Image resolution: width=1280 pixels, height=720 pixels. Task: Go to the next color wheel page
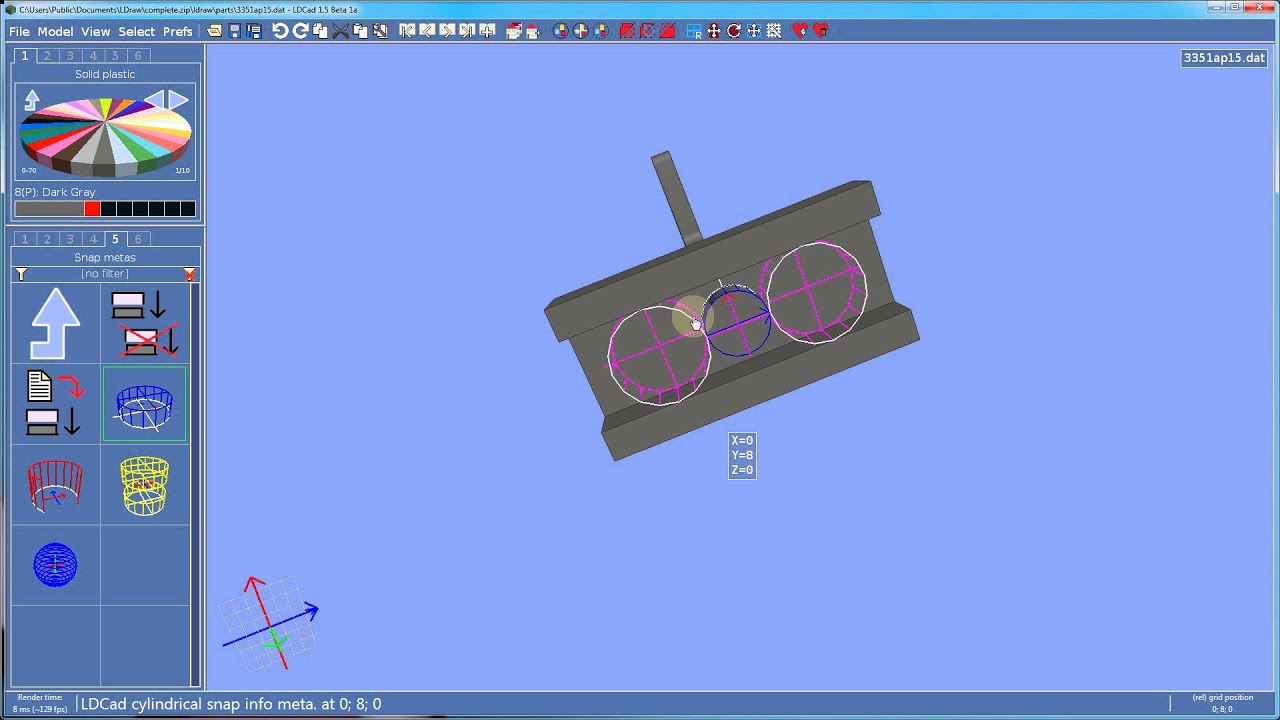[179, 99]
